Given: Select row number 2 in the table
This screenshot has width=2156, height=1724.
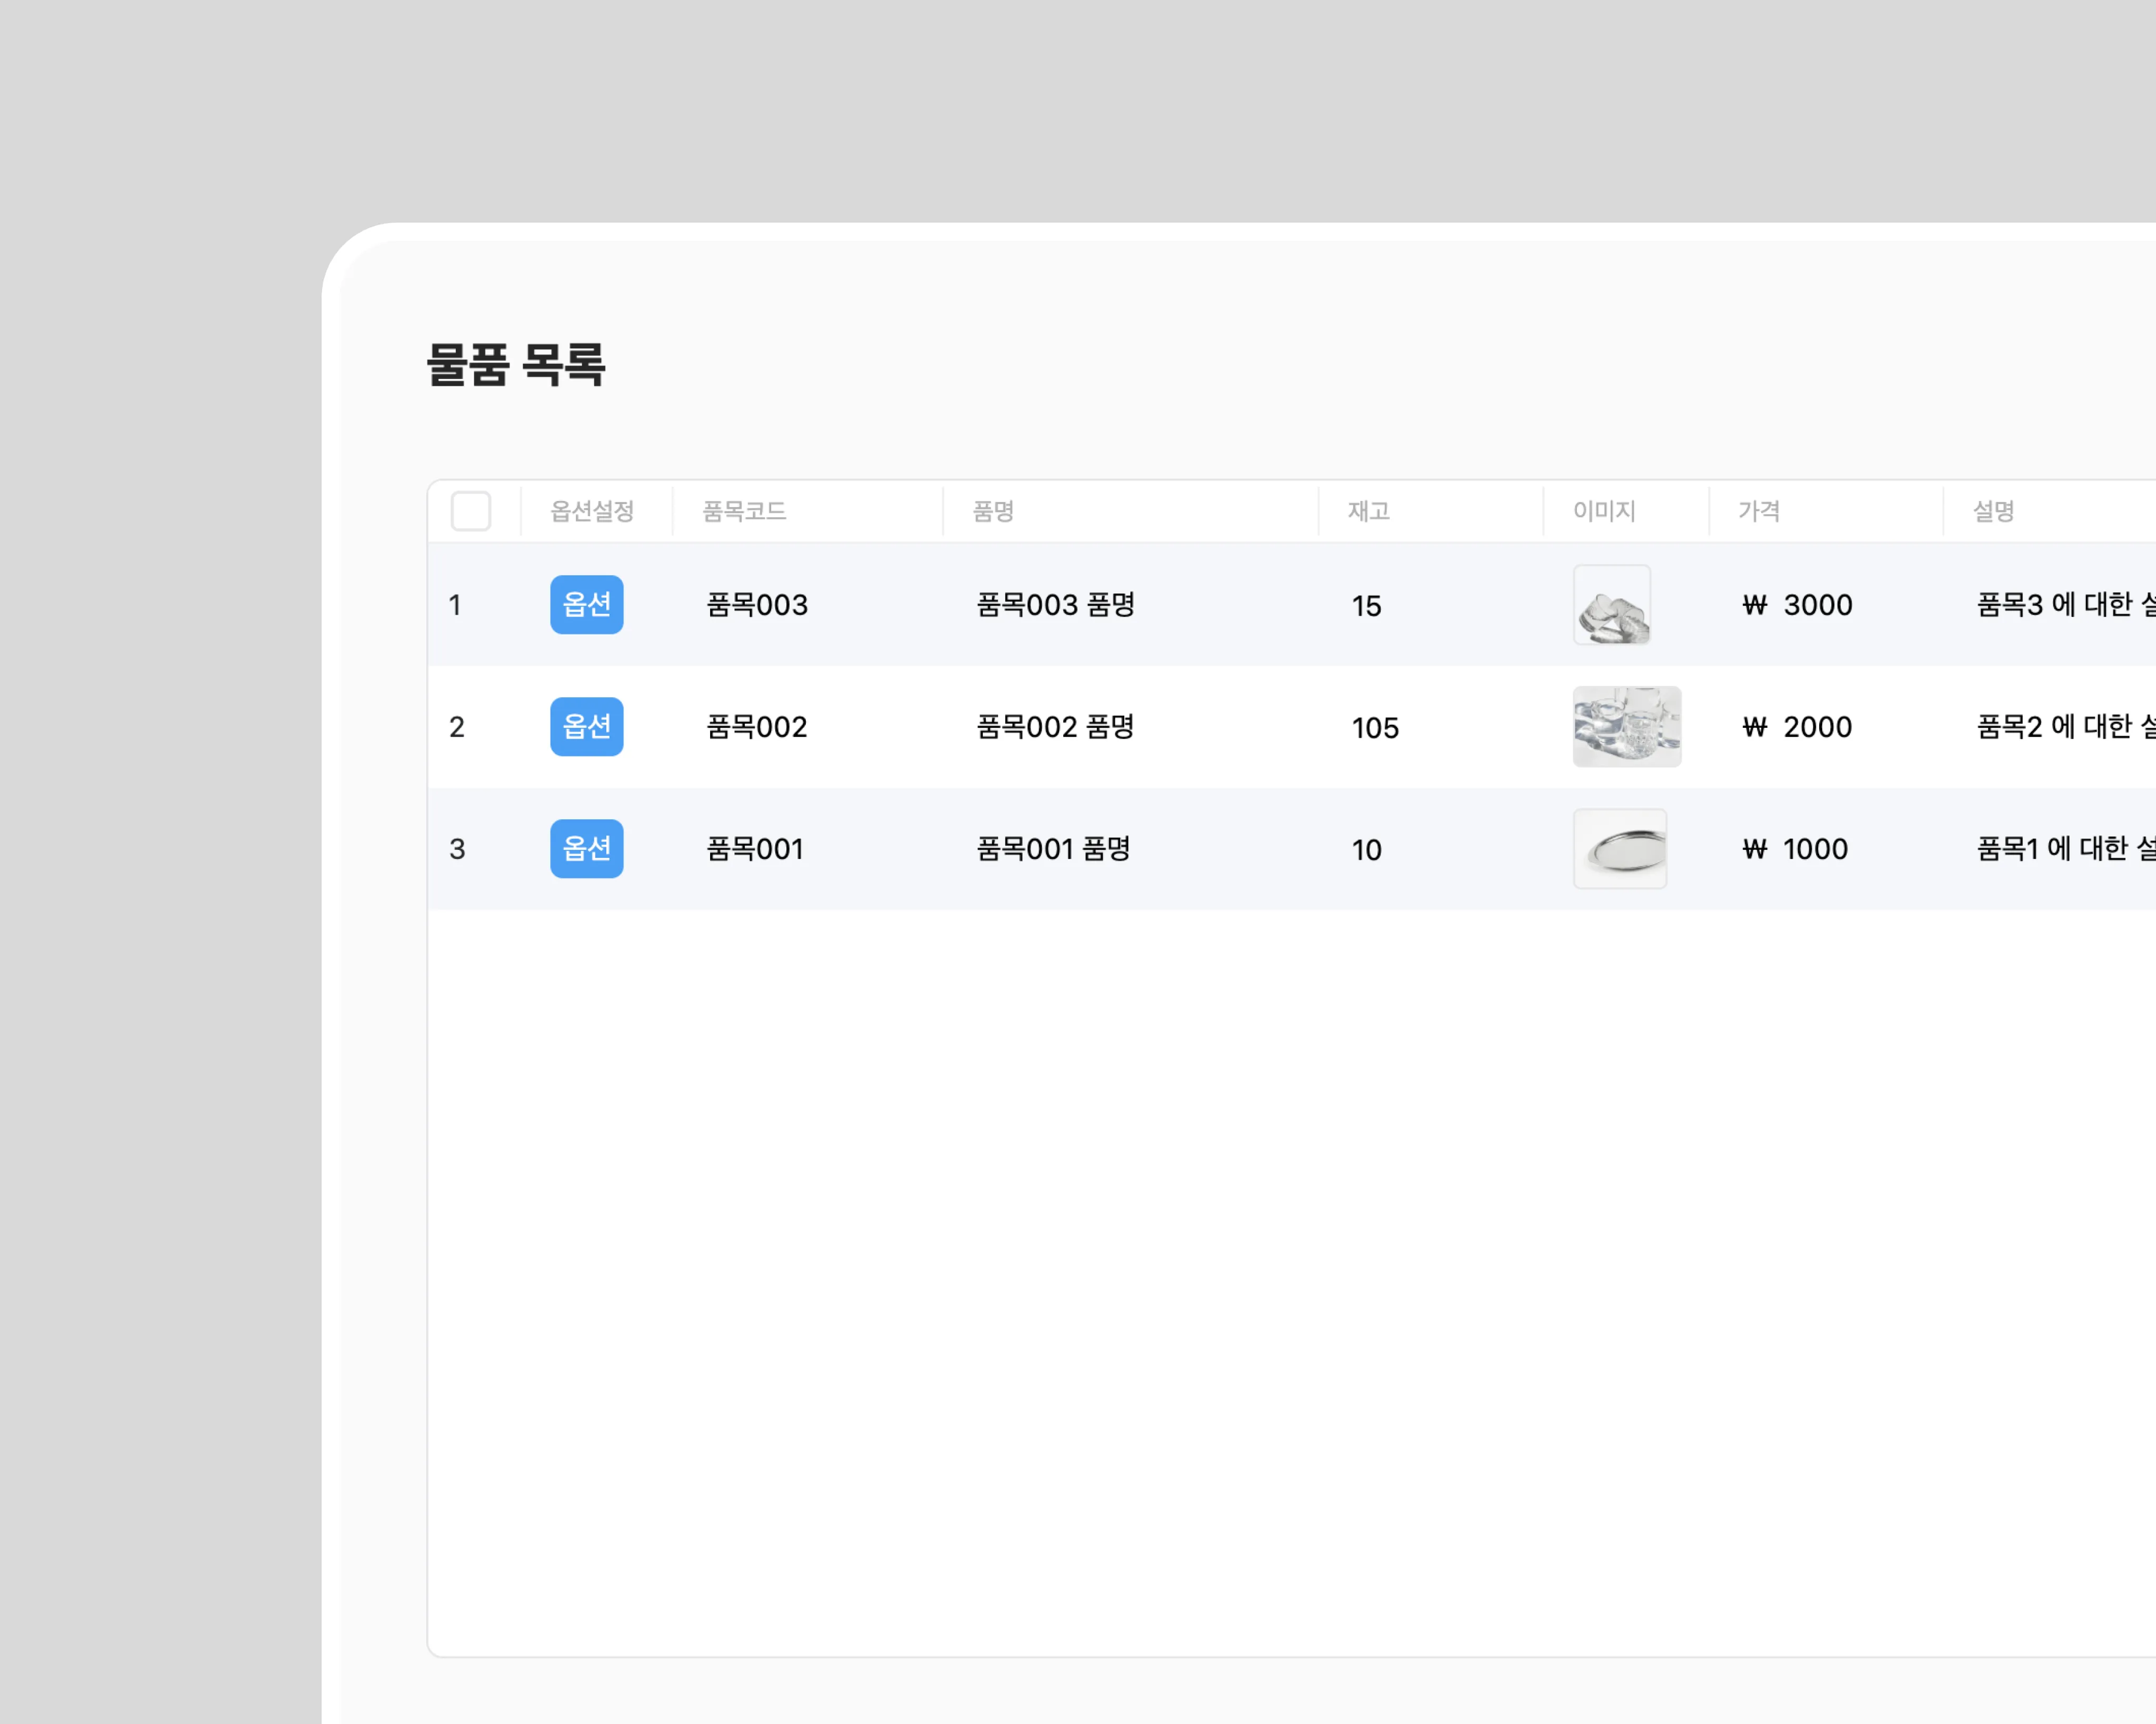Looking at the screenshot, I should [x=457, y=727].
